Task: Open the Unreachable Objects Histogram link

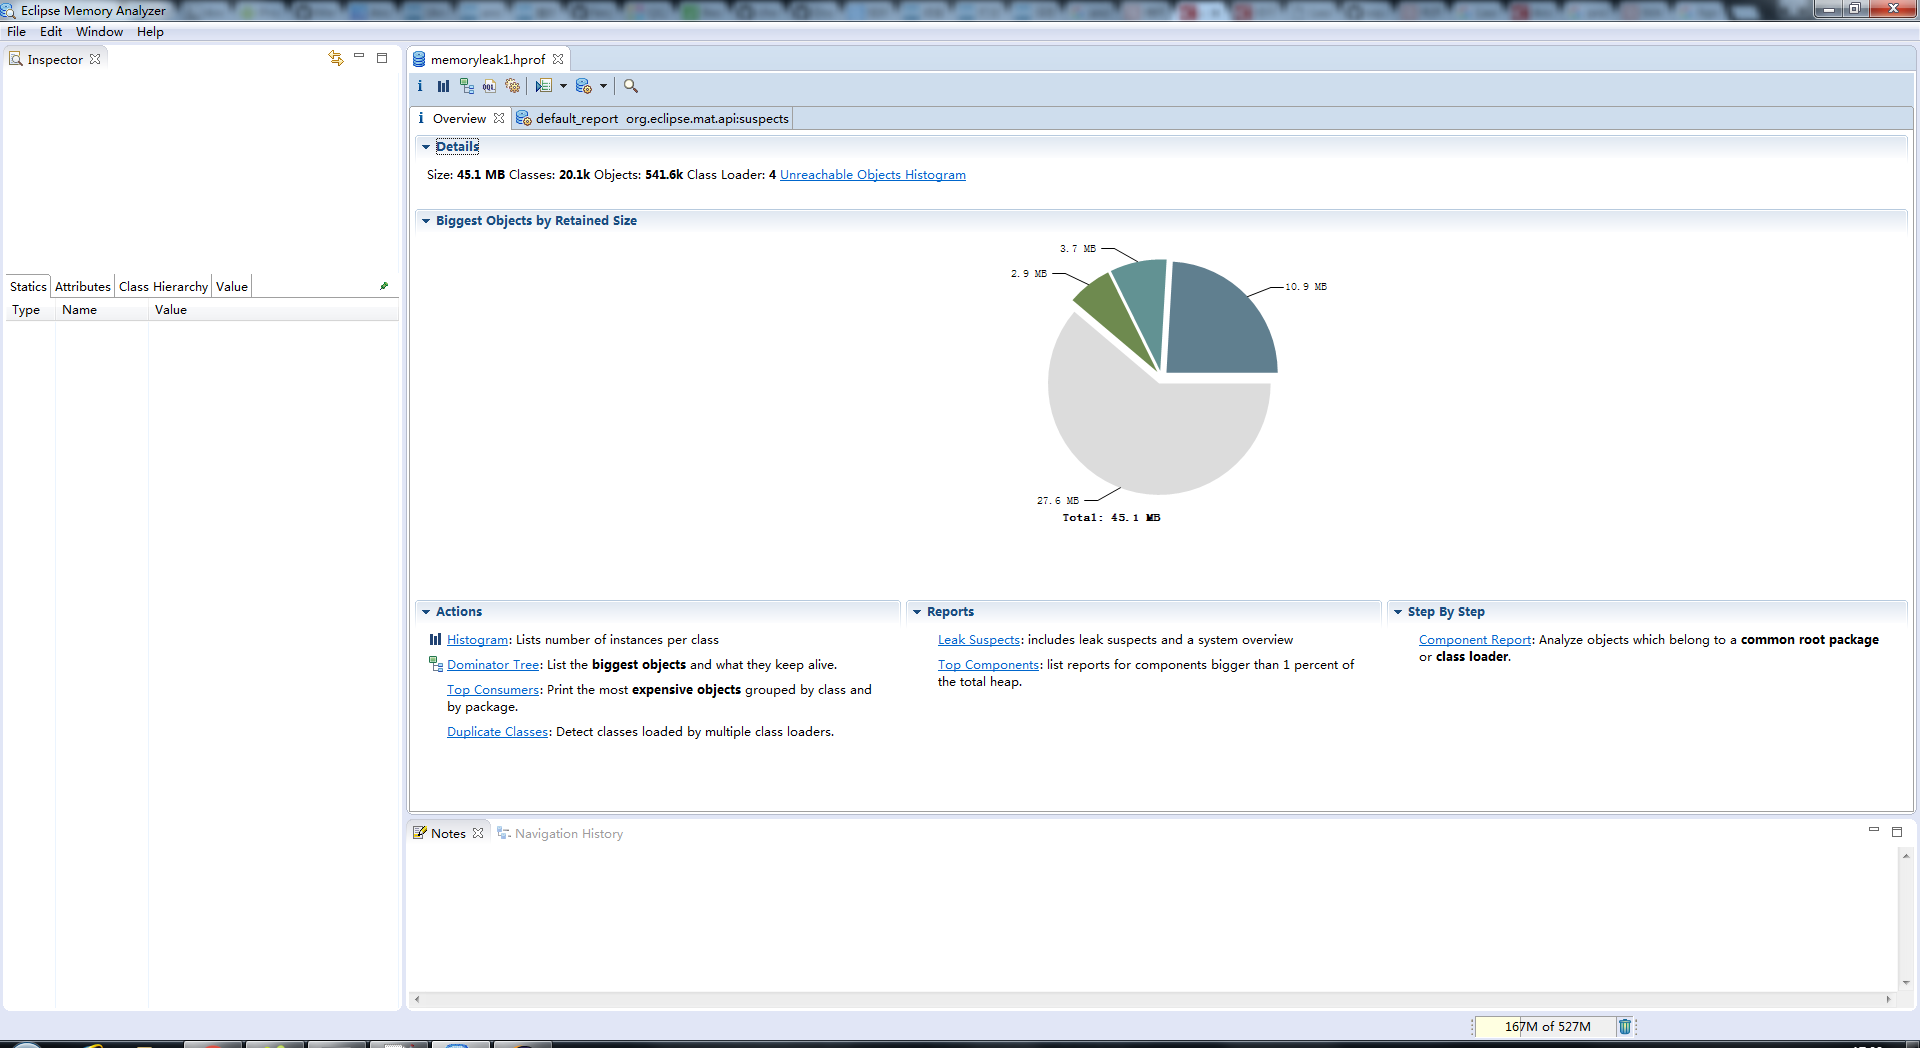Action: pyautogui.click(x=873, y=175)
